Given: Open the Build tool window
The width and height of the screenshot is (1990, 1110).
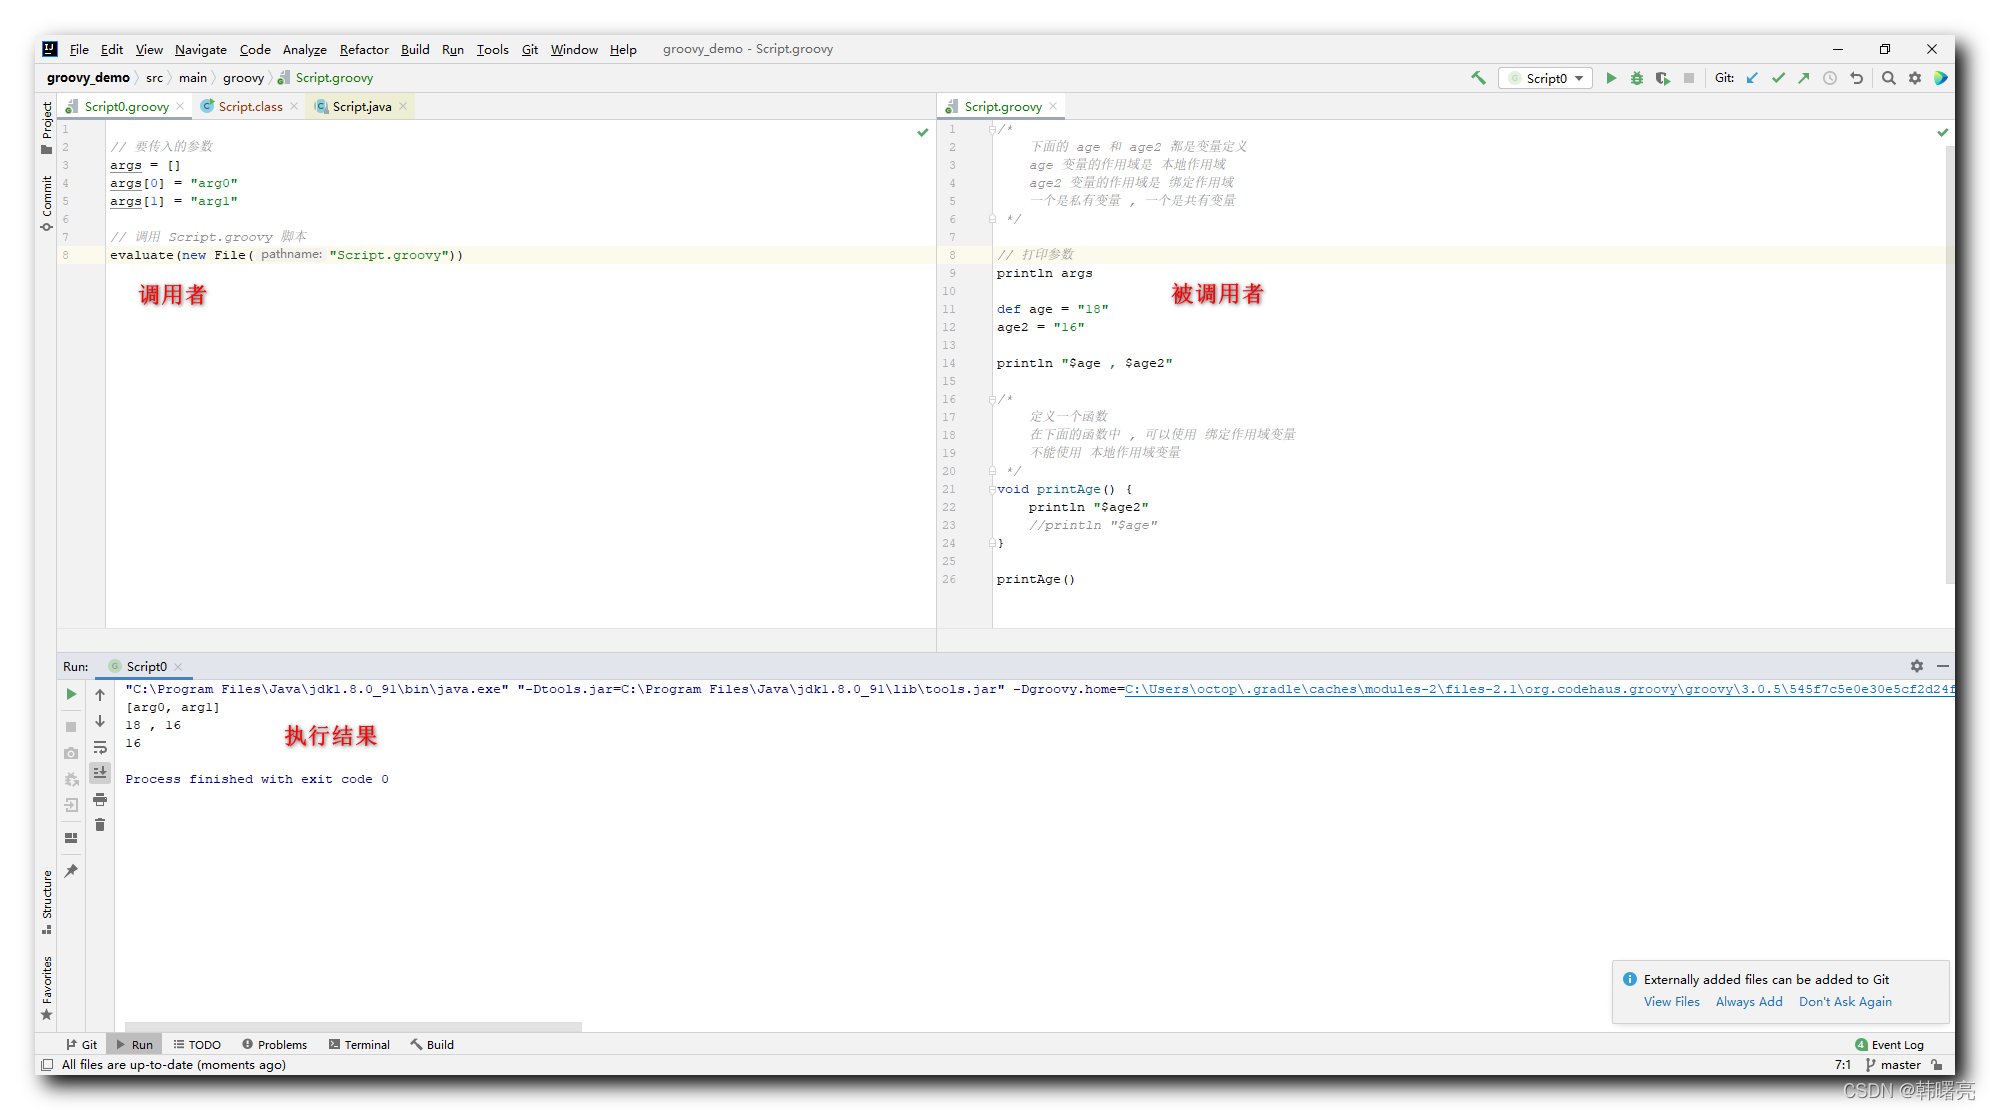Looking at the screenshot, I should [x=432, y=1045].
